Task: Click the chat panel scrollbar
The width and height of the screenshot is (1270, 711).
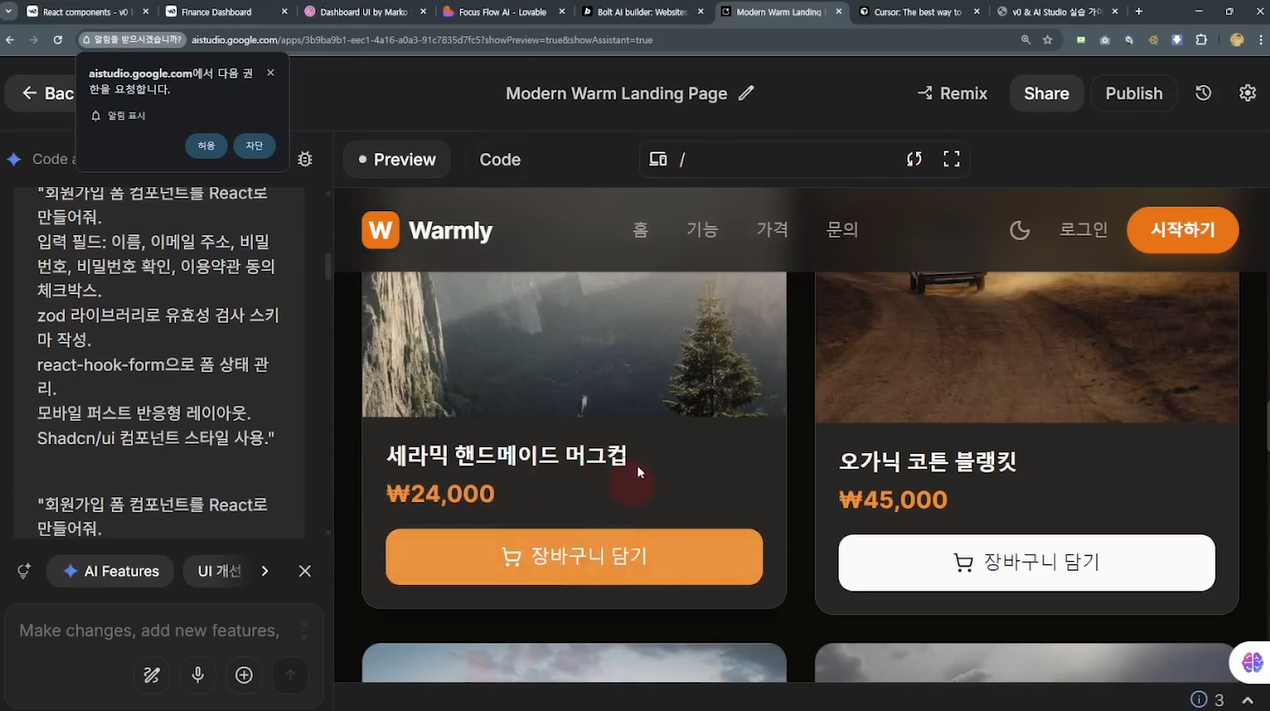Action: click(x=328, y=267)
